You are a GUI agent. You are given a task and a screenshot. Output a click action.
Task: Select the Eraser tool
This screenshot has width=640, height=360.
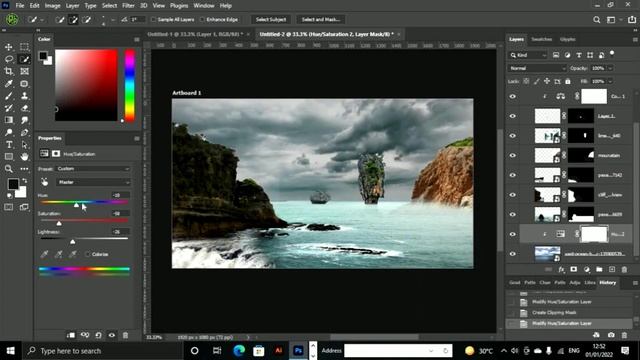coord(24,108)
